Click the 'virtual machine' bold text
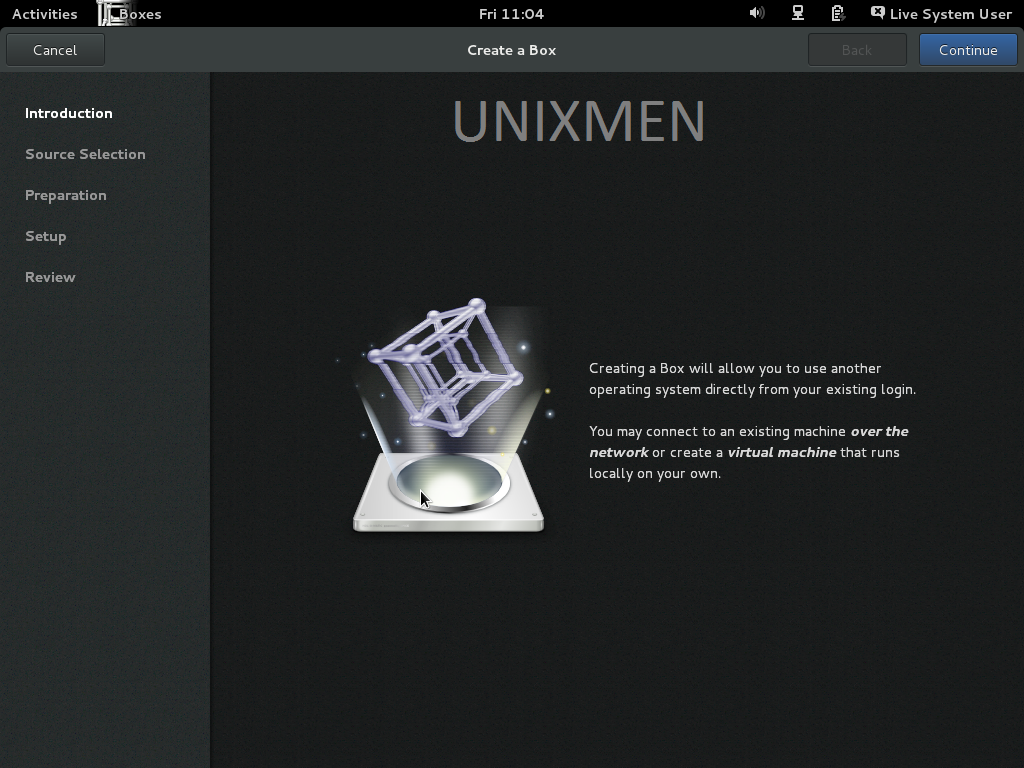Viewport: 1024px width, 768px height. tap(782, 452)
